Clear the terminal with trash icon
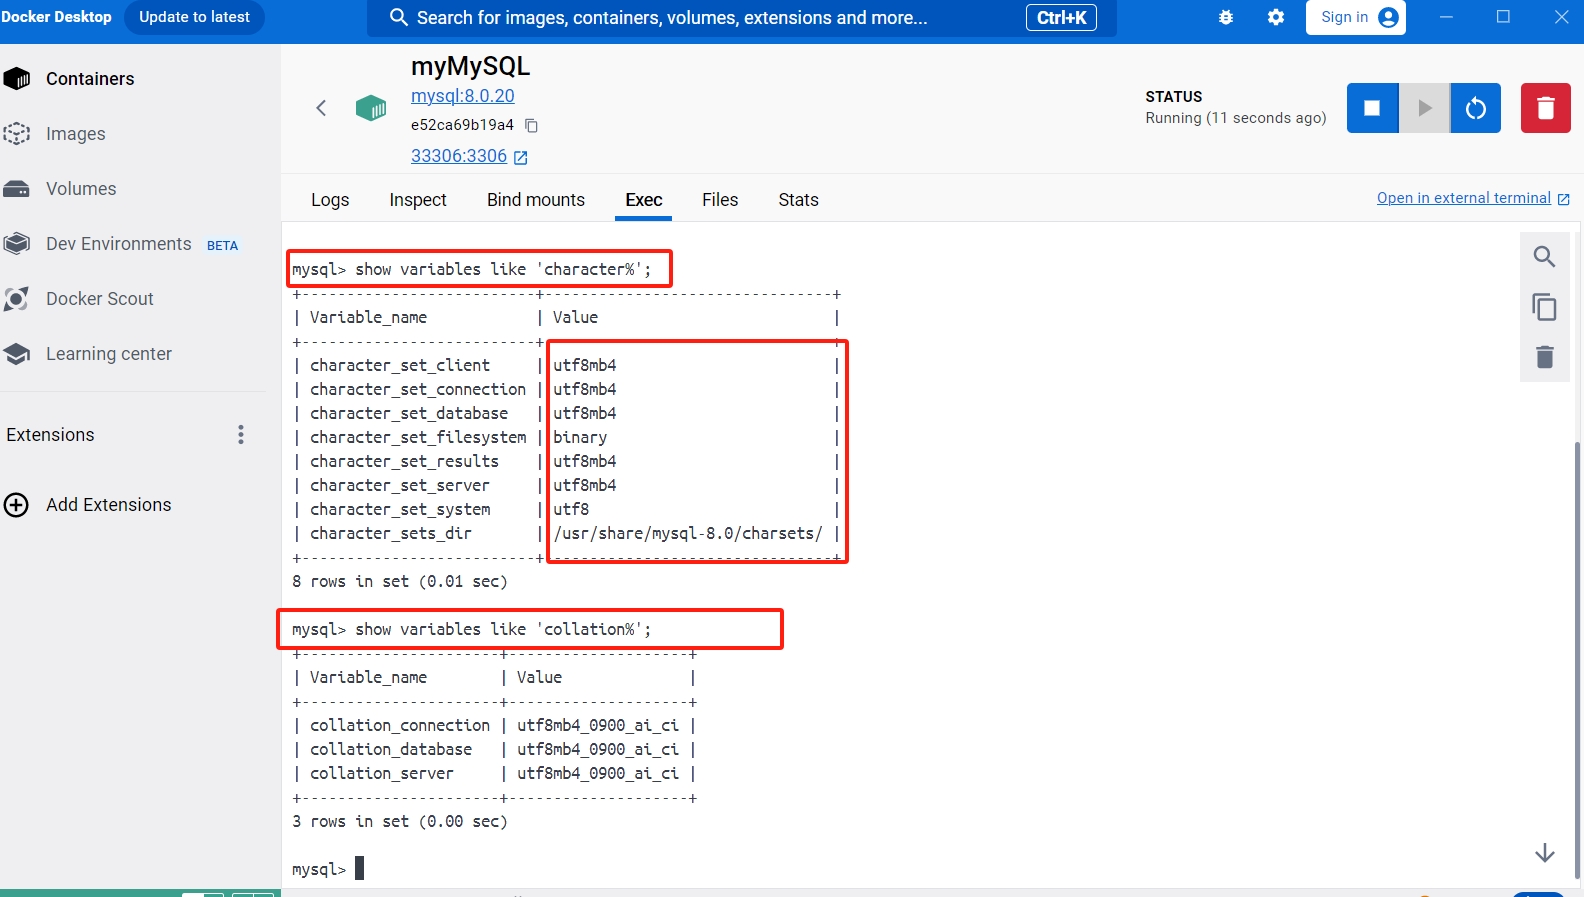 pos(1544,357)
